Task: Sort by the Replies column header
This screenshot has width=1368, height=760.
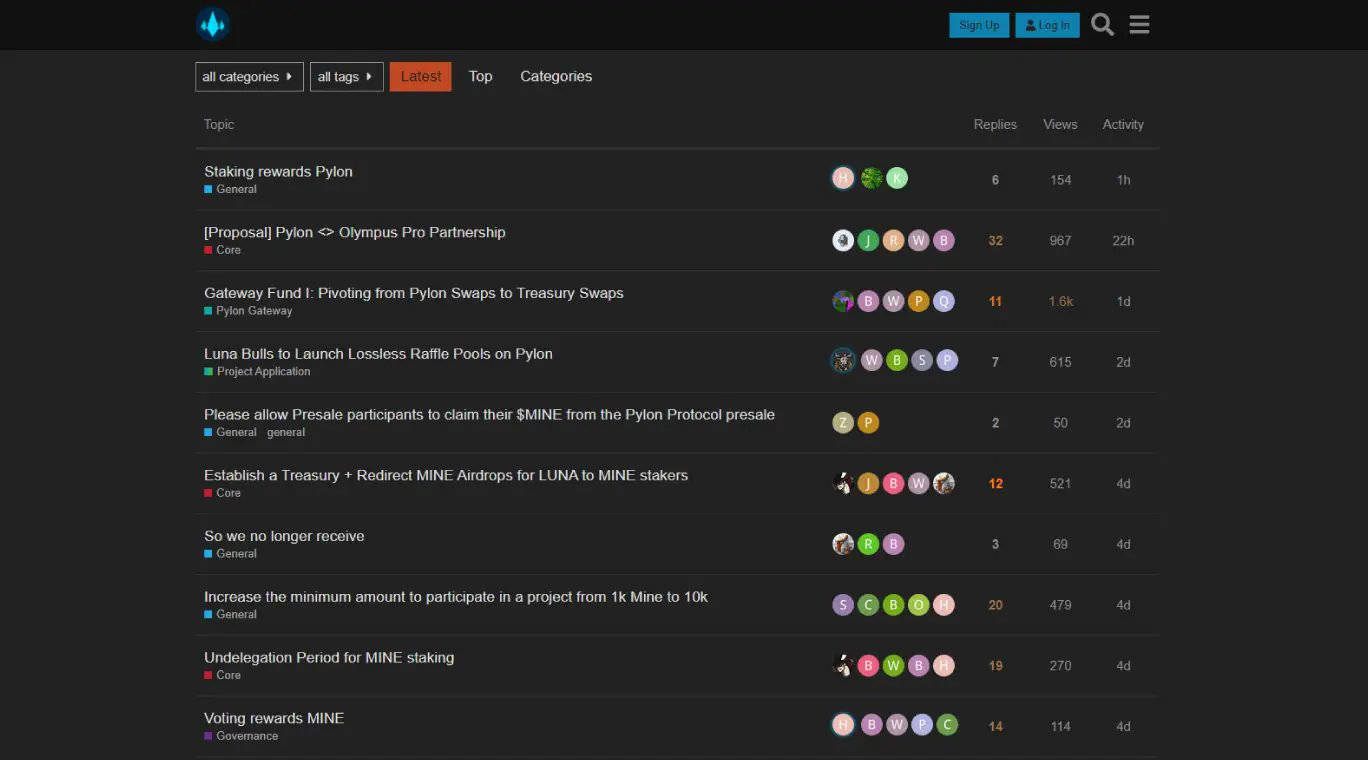Action: point(995,124)
